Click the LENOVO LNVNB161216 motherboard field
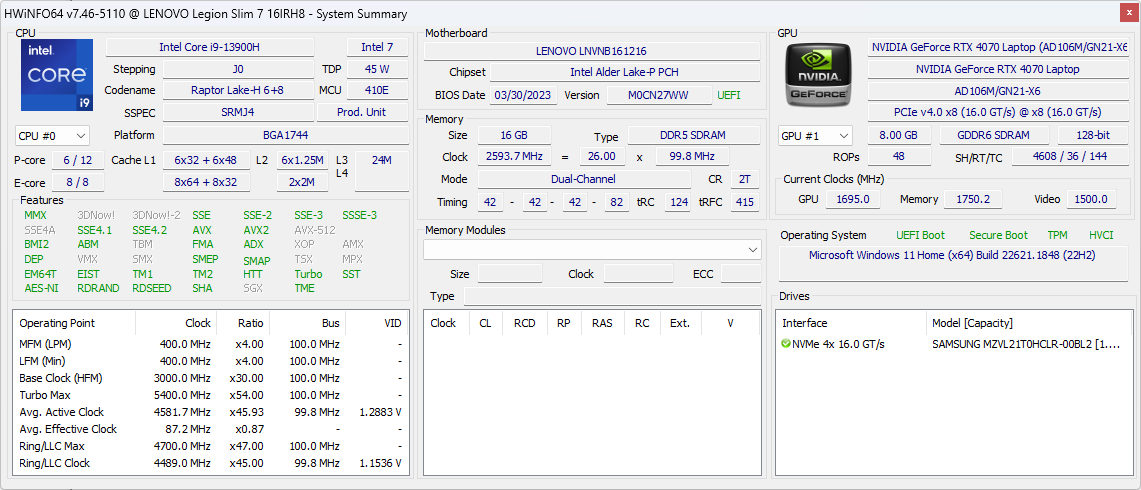Screen dimensions: 1141x490 coord(591,51)
